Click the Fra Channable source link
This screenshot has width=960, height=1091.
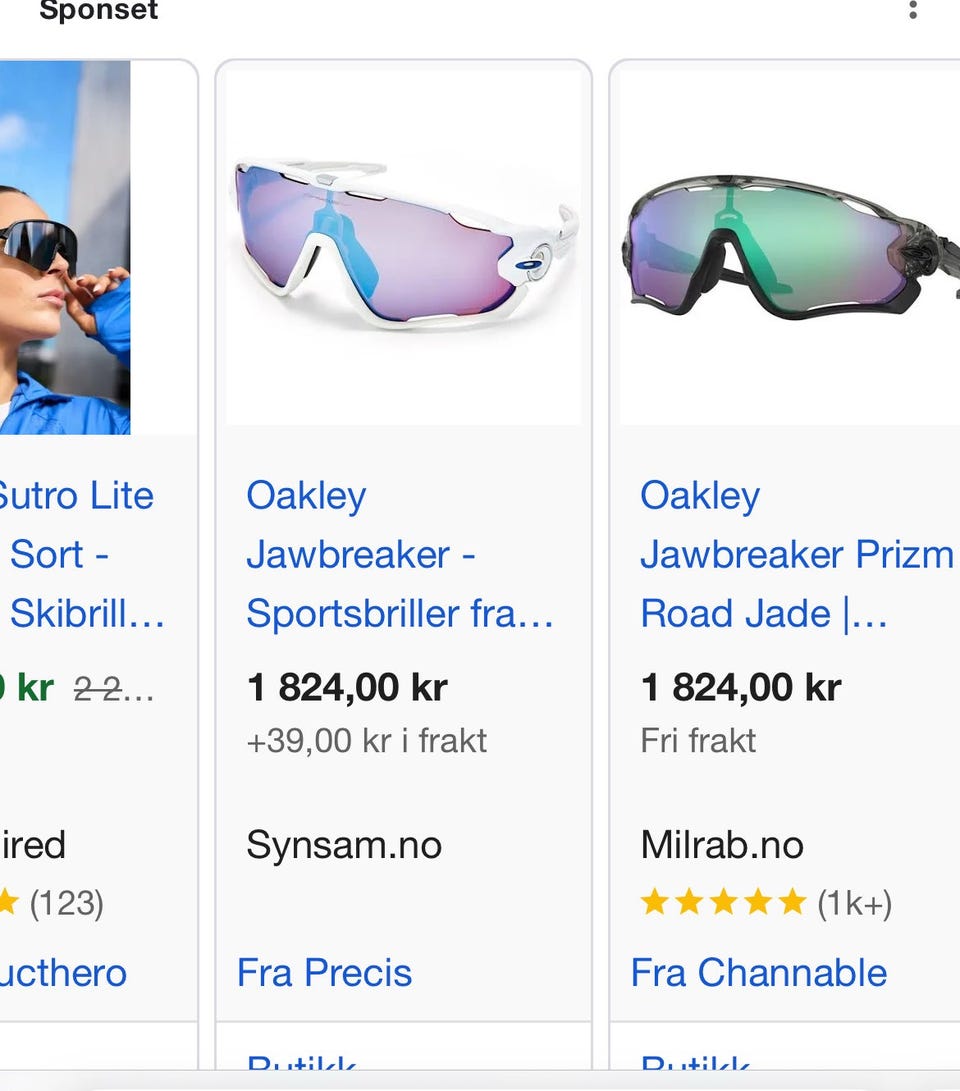click(x=761, y=972)
